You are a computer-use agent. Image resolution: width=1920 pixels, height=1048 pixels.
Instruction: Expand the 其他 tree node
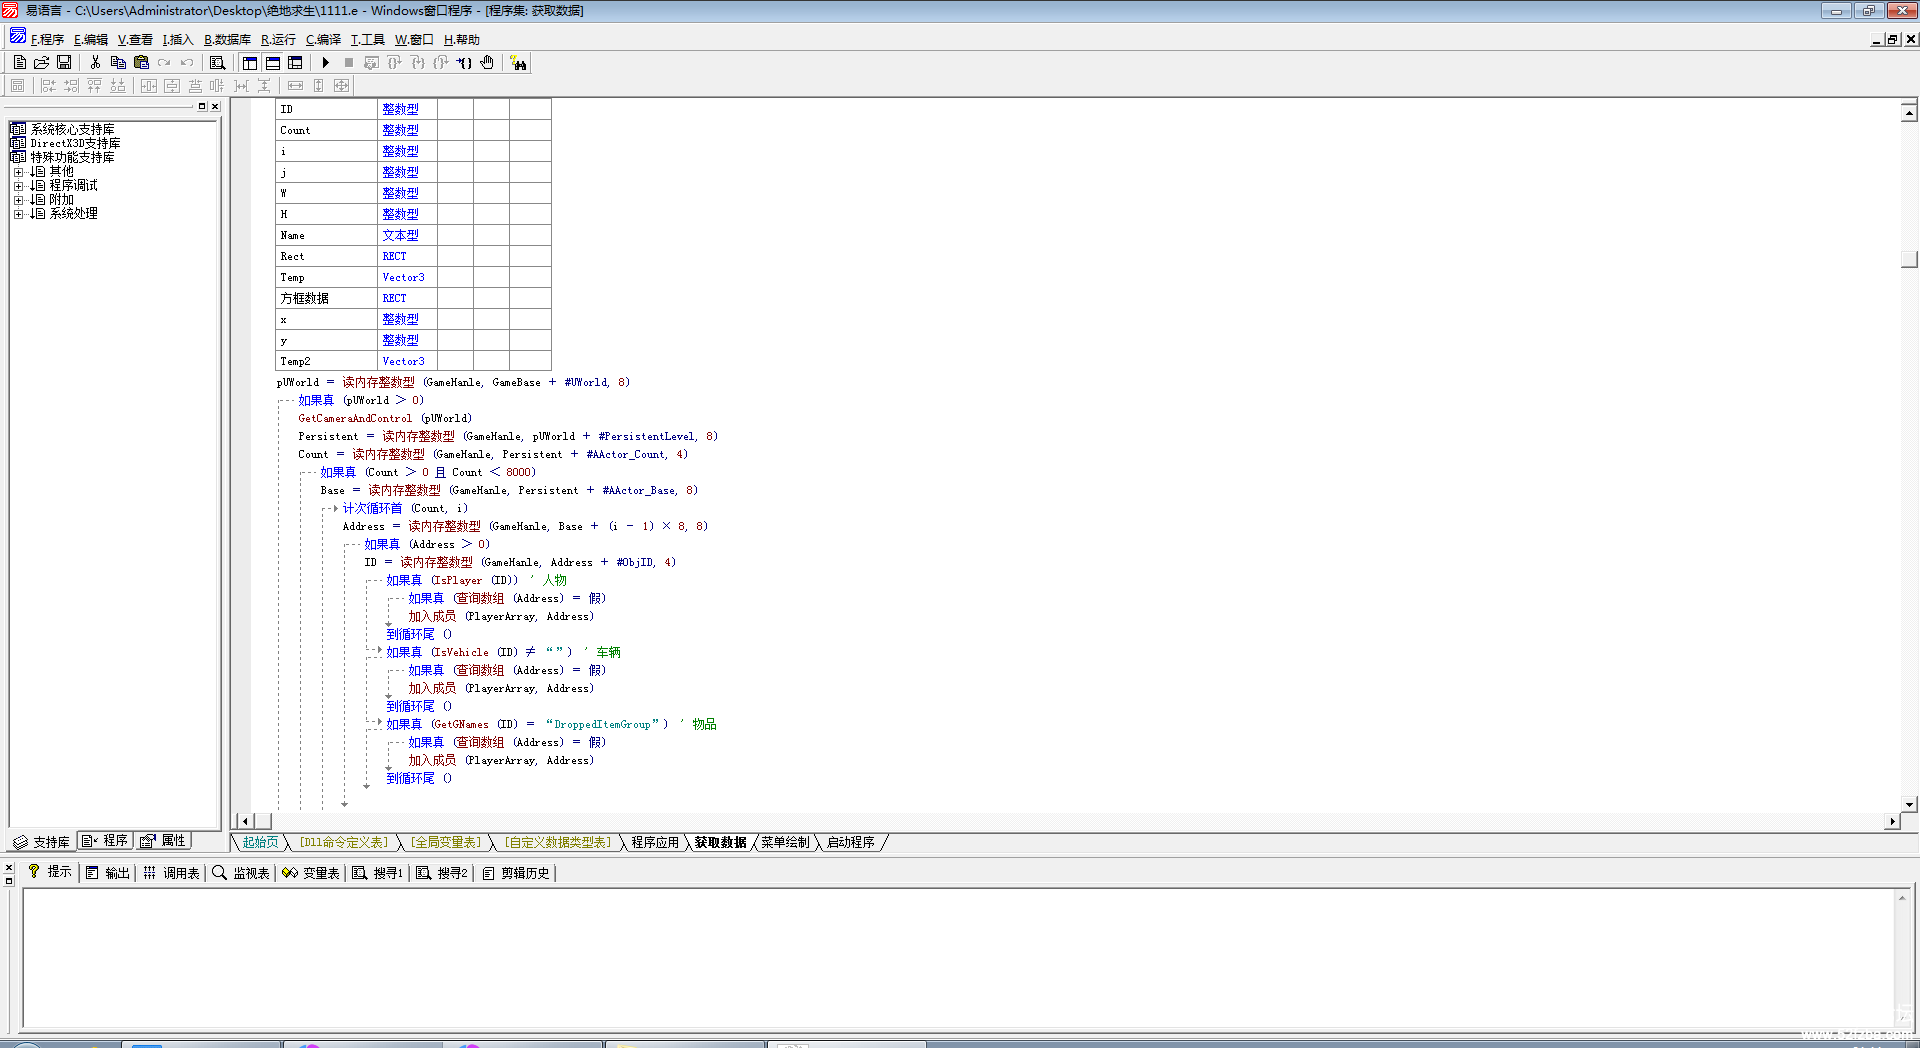18,172
